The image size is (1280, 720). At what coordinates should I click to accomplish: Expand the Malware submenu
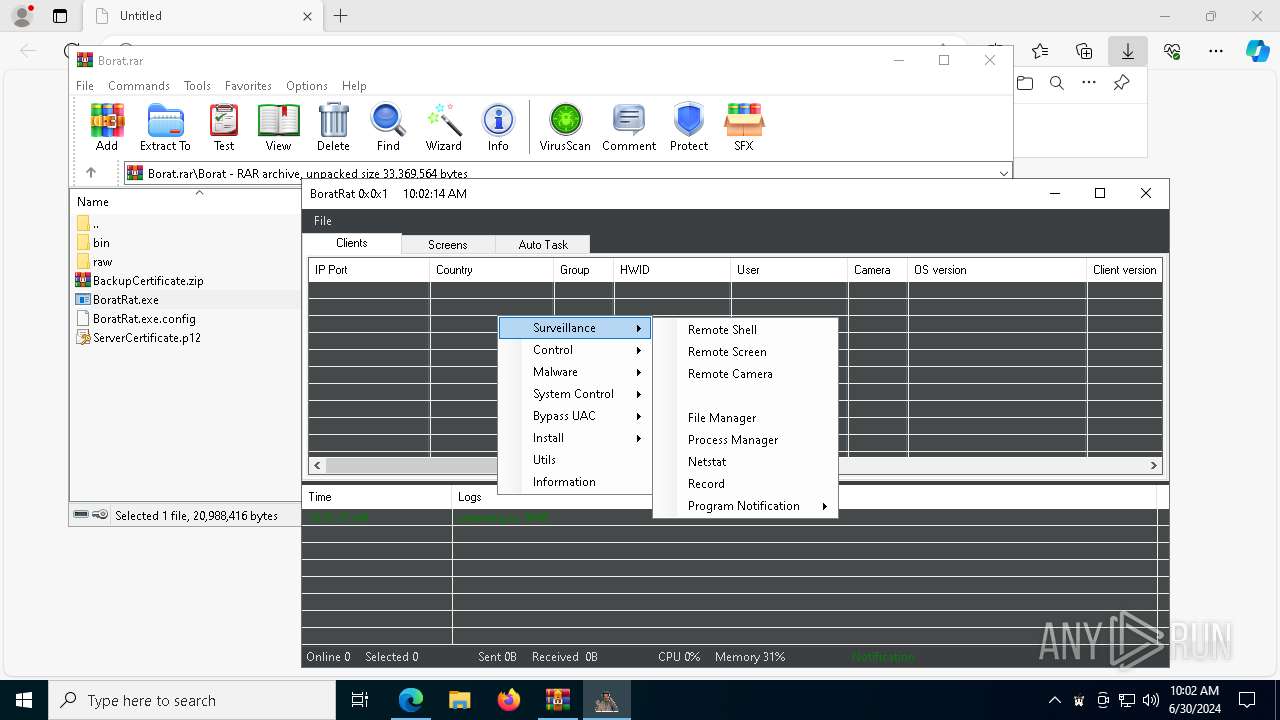click(574, 372)
